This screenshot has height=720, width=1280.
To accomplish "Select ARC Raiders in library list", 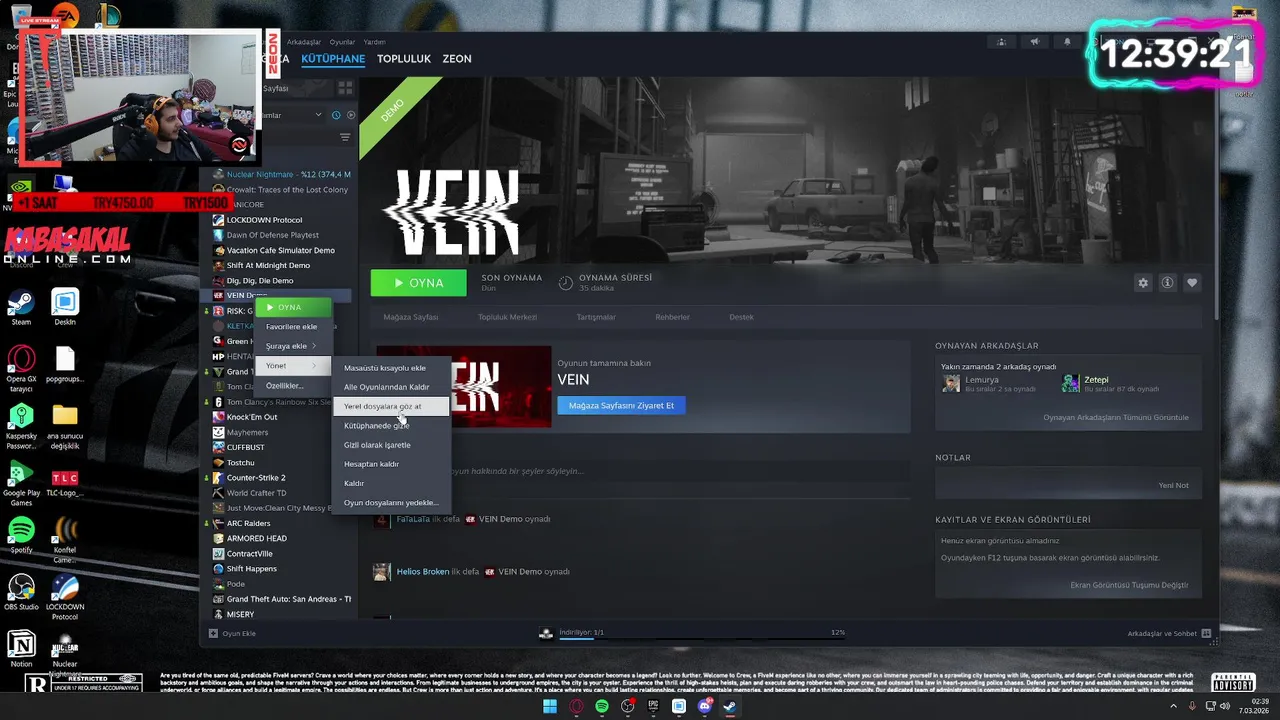I will [x=248, y=523].
